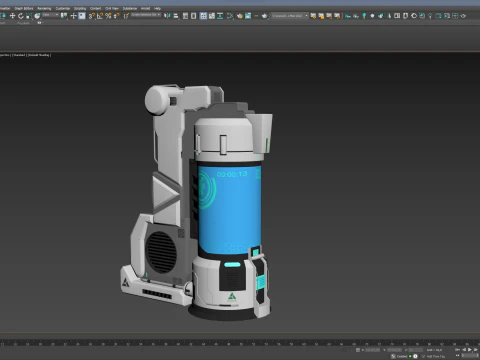Open the Substance menu
Viewport: 480px width, 360px height.
130,8
